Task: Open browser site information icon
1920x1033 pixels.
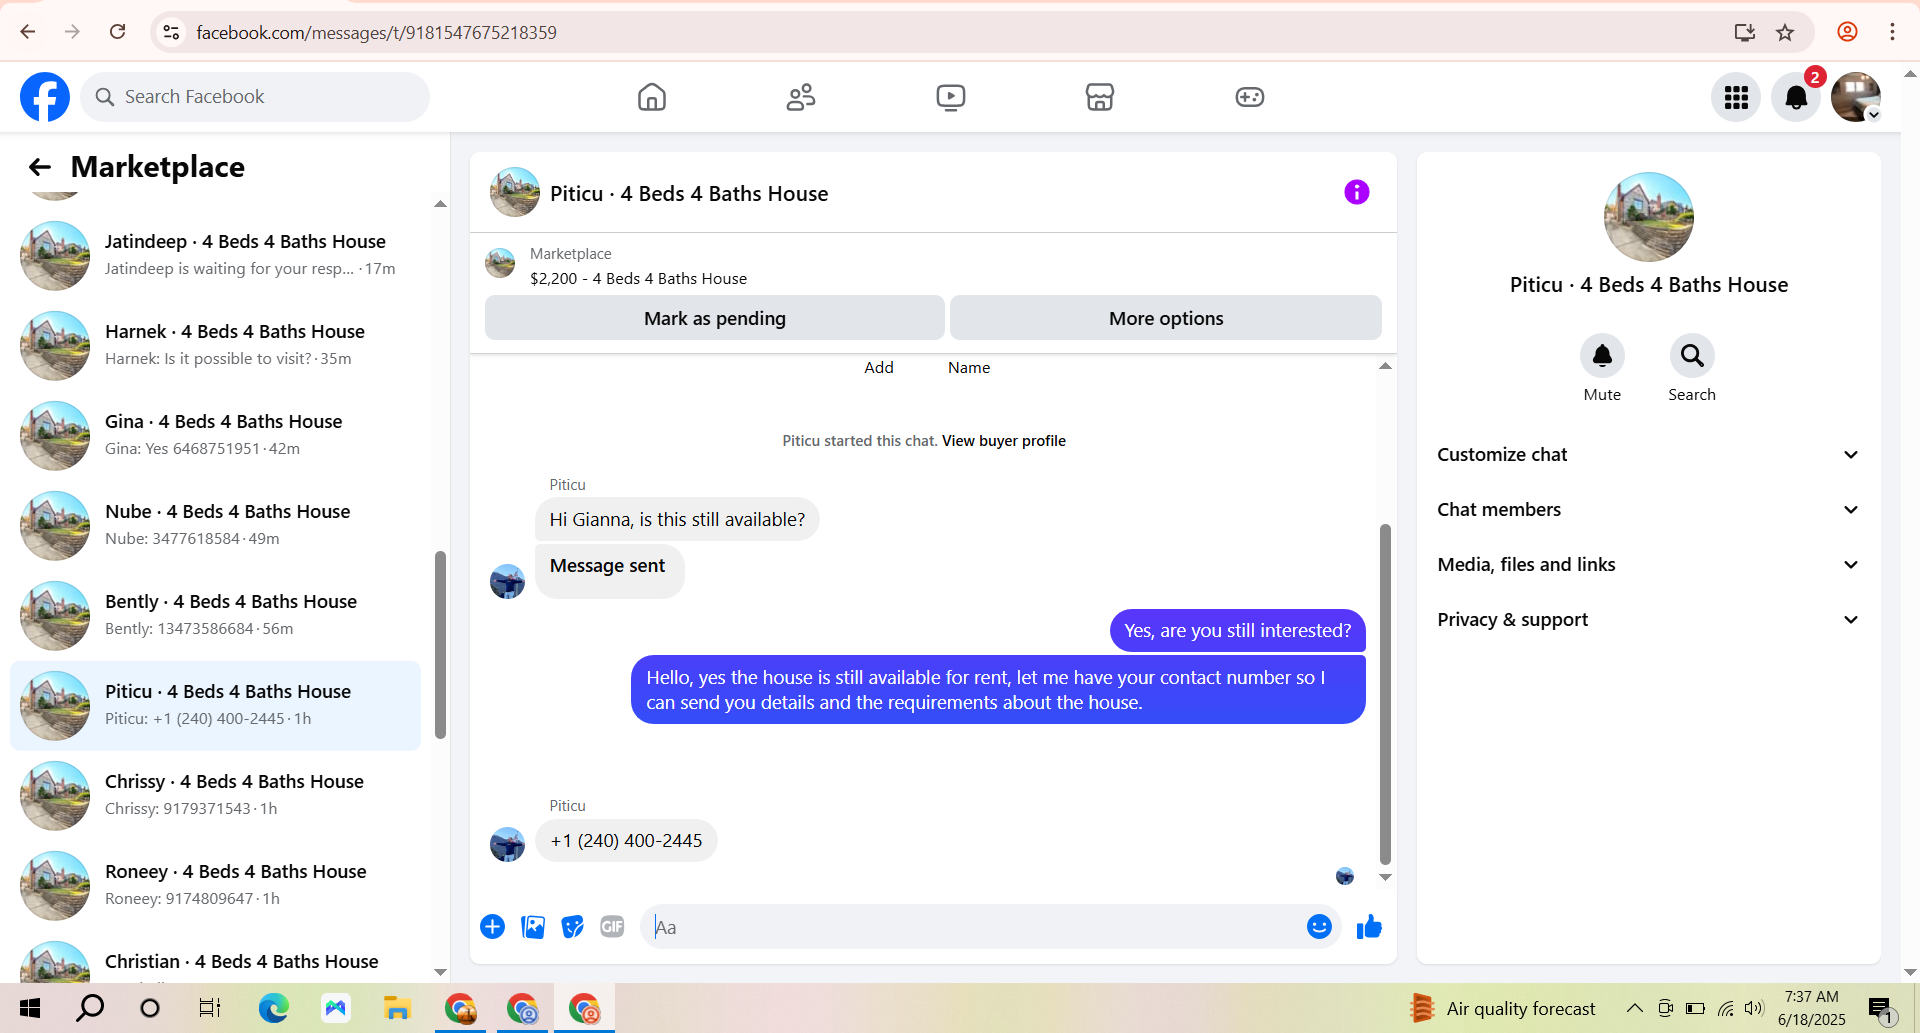Action: tap(172, 32)
